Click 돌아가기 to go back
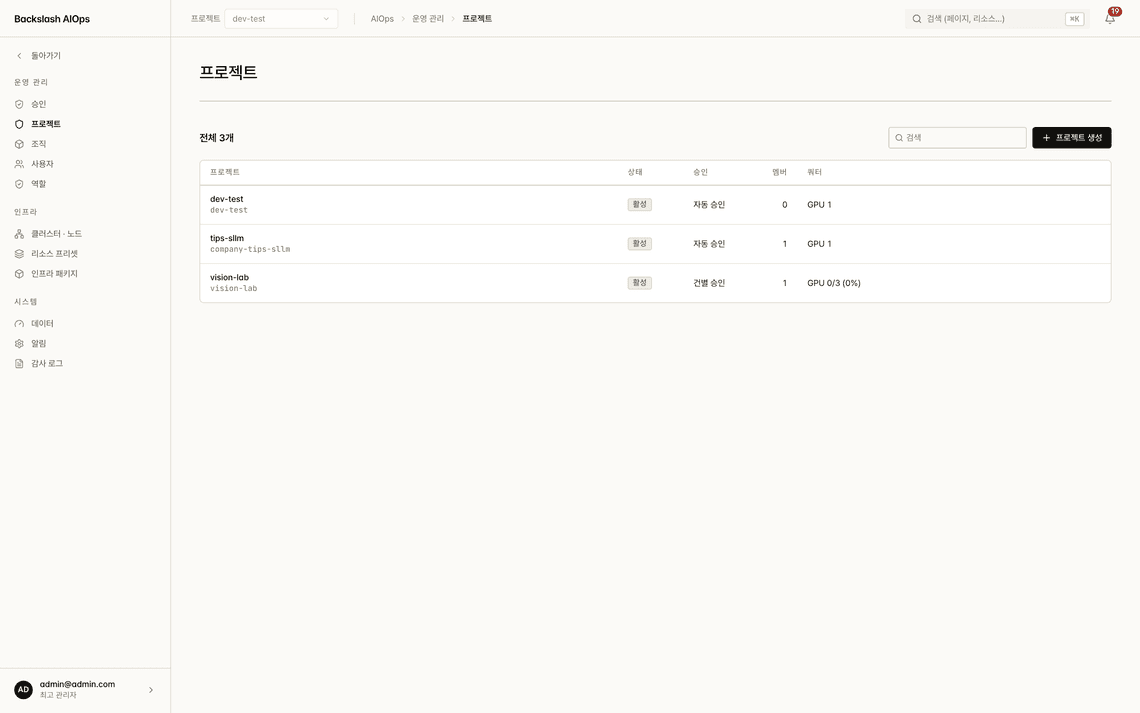This screenshot has width=1140, height=713. coord(46,56)
